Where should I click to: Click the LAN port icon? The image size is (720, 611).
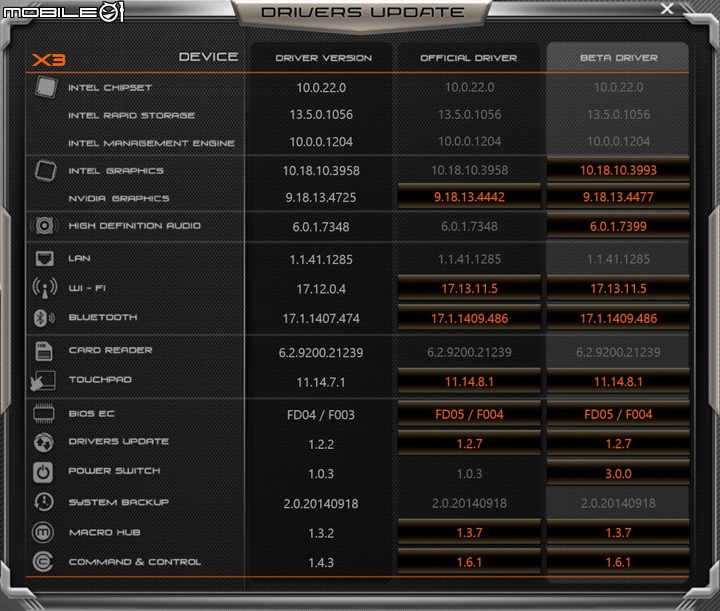45,258
